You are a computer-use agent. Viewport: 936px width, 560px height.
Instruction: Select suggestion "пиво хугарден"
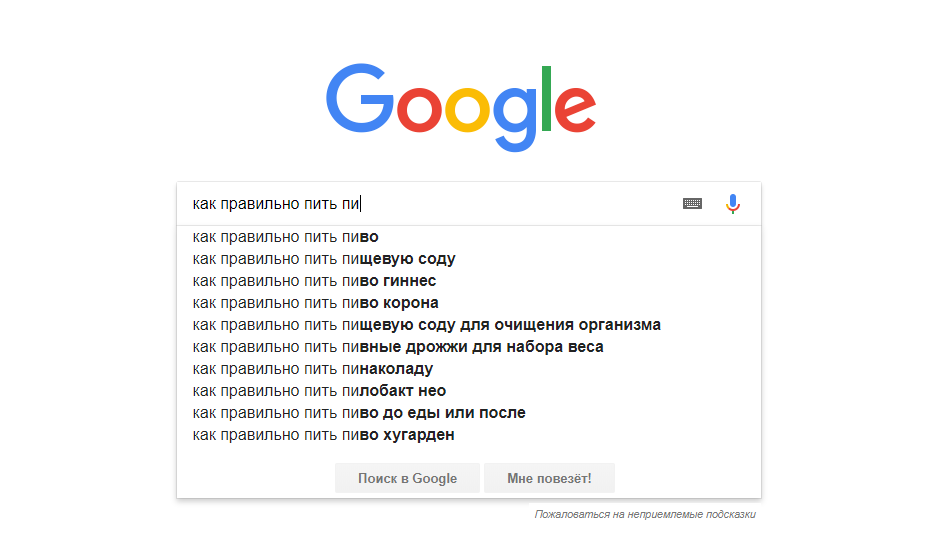(x=323, y=435)
